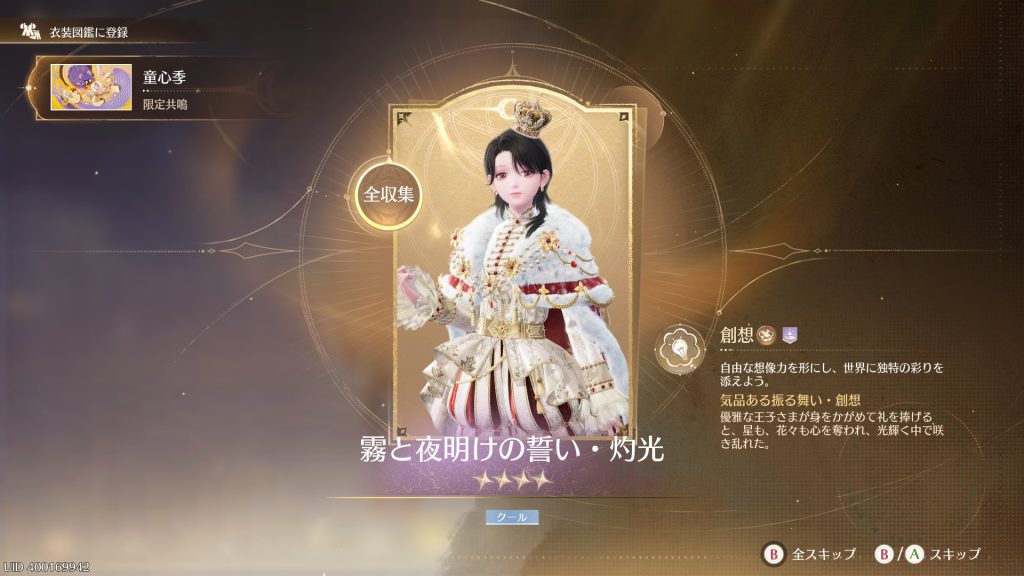Select the 童心季 banner thumbnail
The image size is (1024, 576).
(x=91, y=88)
